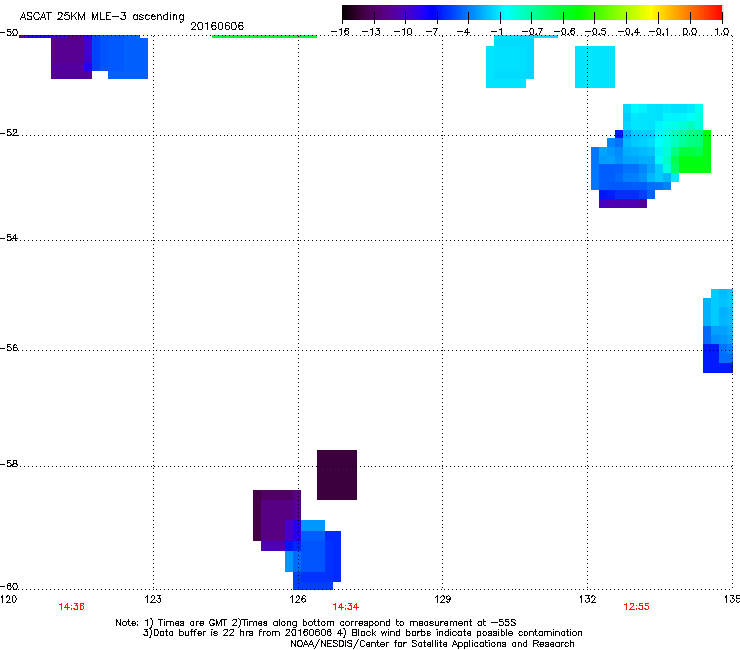
Task: Click the green strip along the top near 126
Action: click(x=264, y=36)
